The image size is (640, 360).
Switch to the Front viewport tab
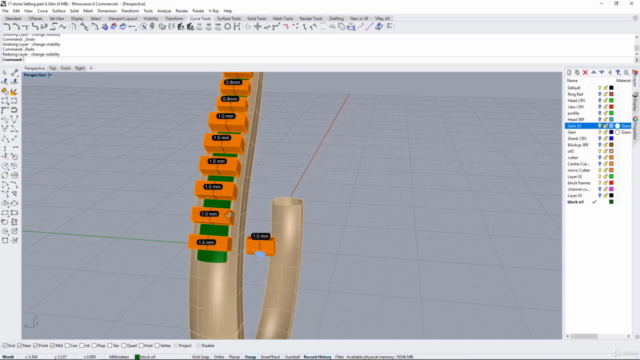coord(65,68)
